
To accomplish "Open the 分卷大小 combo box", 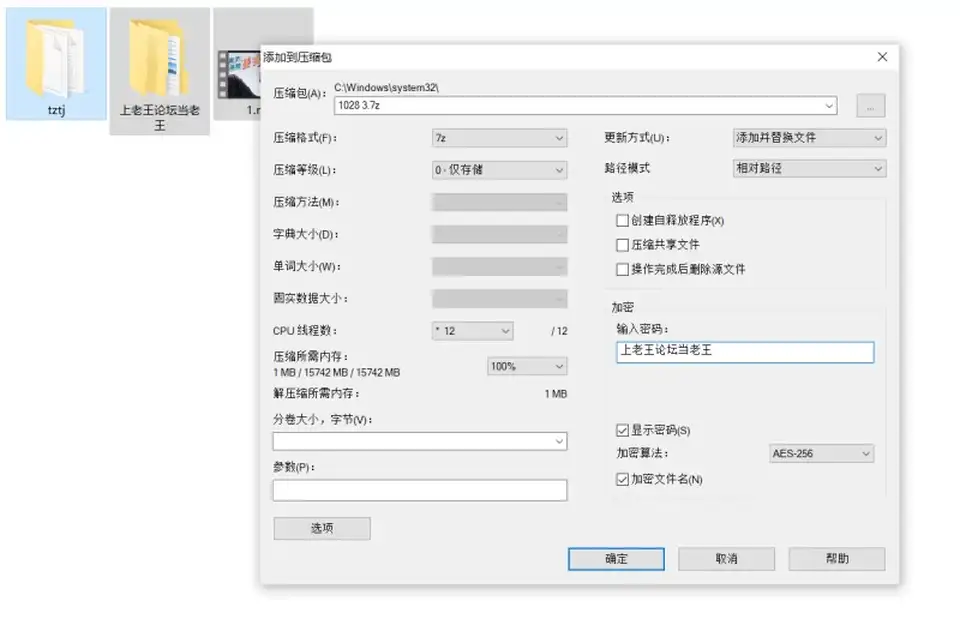I will [x=420, y=441].
